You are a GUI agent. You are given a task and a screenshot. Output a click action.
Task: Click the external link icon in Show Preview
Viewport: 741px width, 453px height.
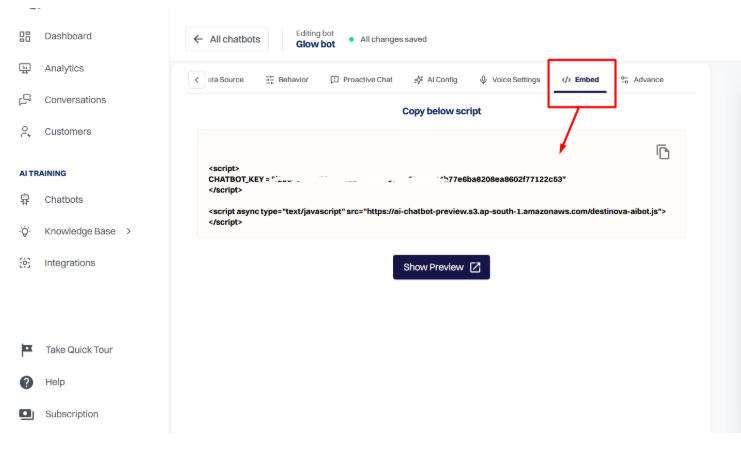[x=475, y=267]
